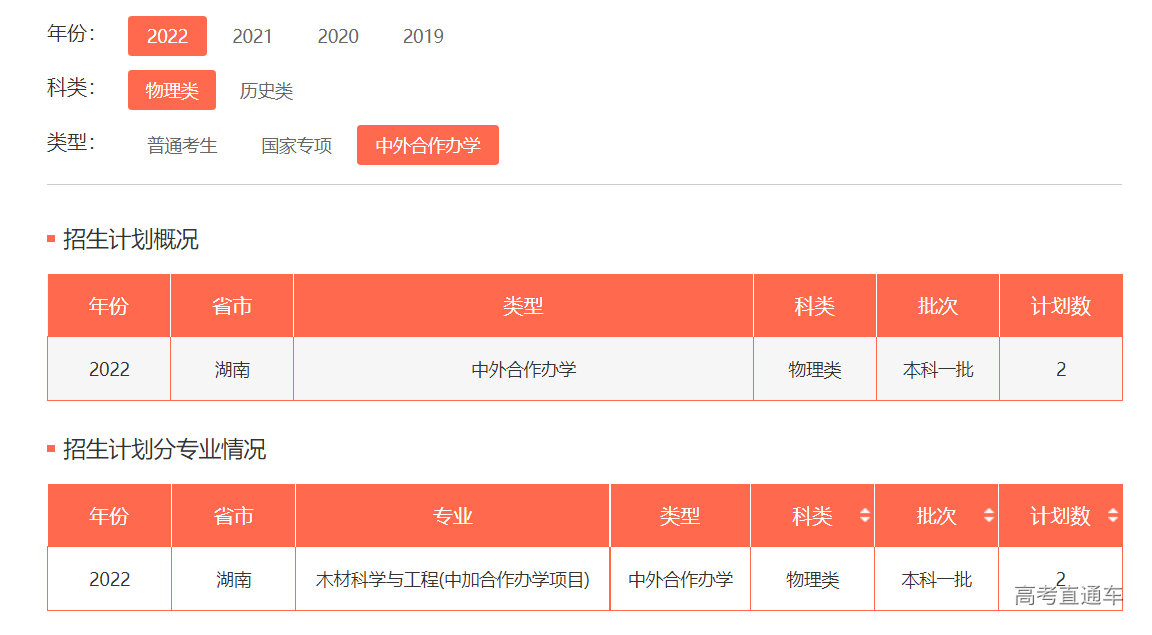Image resolution: width=1152 pixels, height=635 pixels.
Task: Select year 2022 filter
Action: point(167,36)
